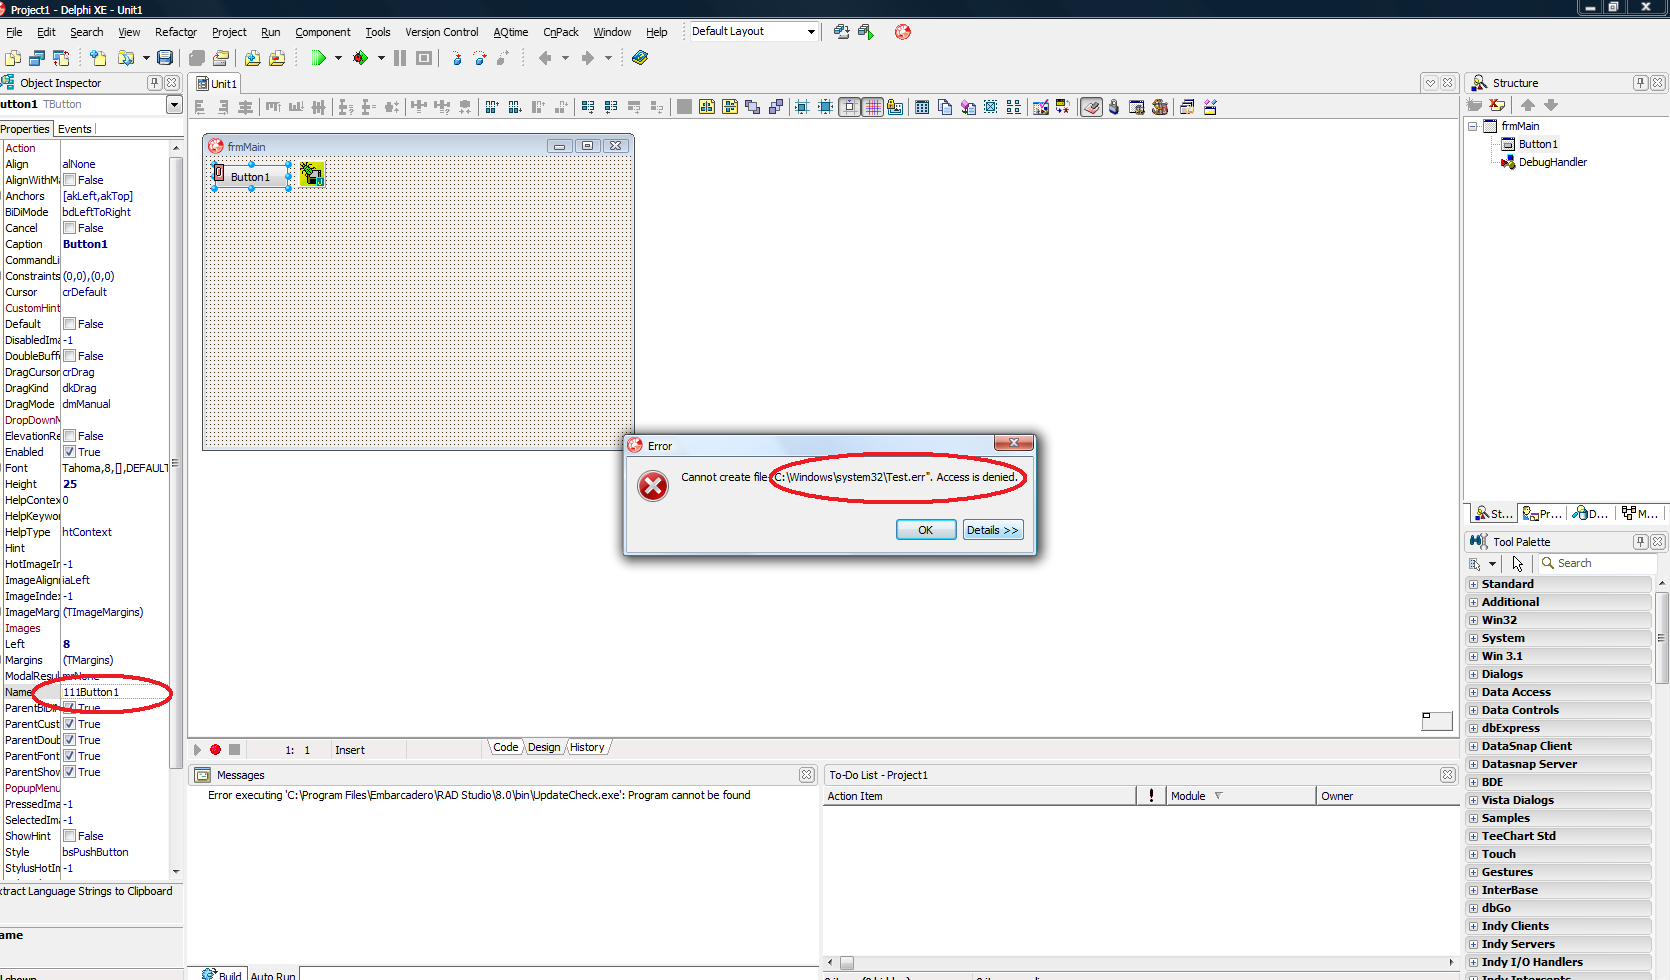Click the Lock Controls padlock icon

[1114, 107]
